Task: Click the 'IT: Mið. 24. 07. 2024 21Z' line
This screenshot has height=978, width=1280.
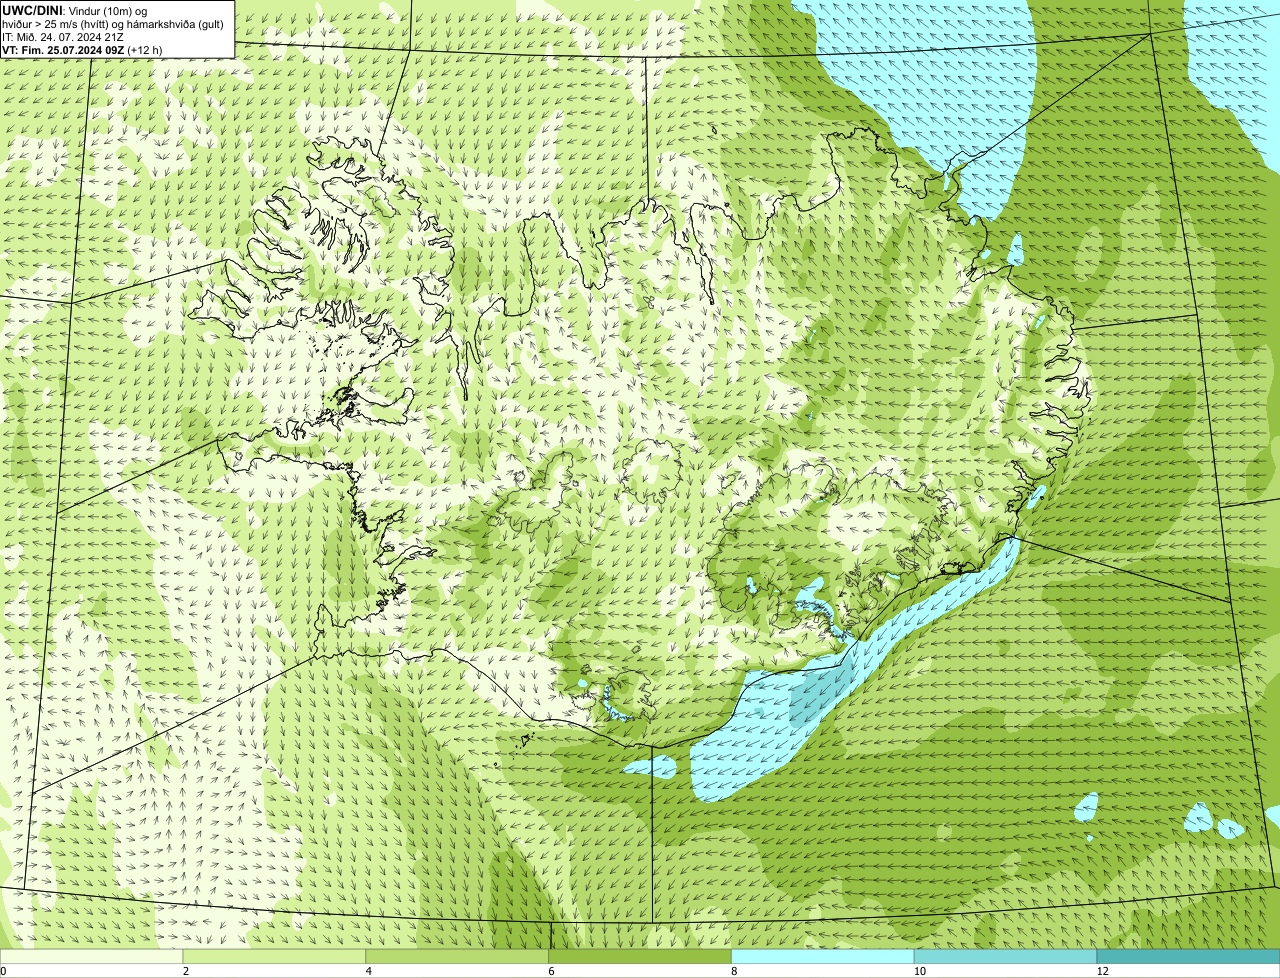Action: [x=62, y=36]
